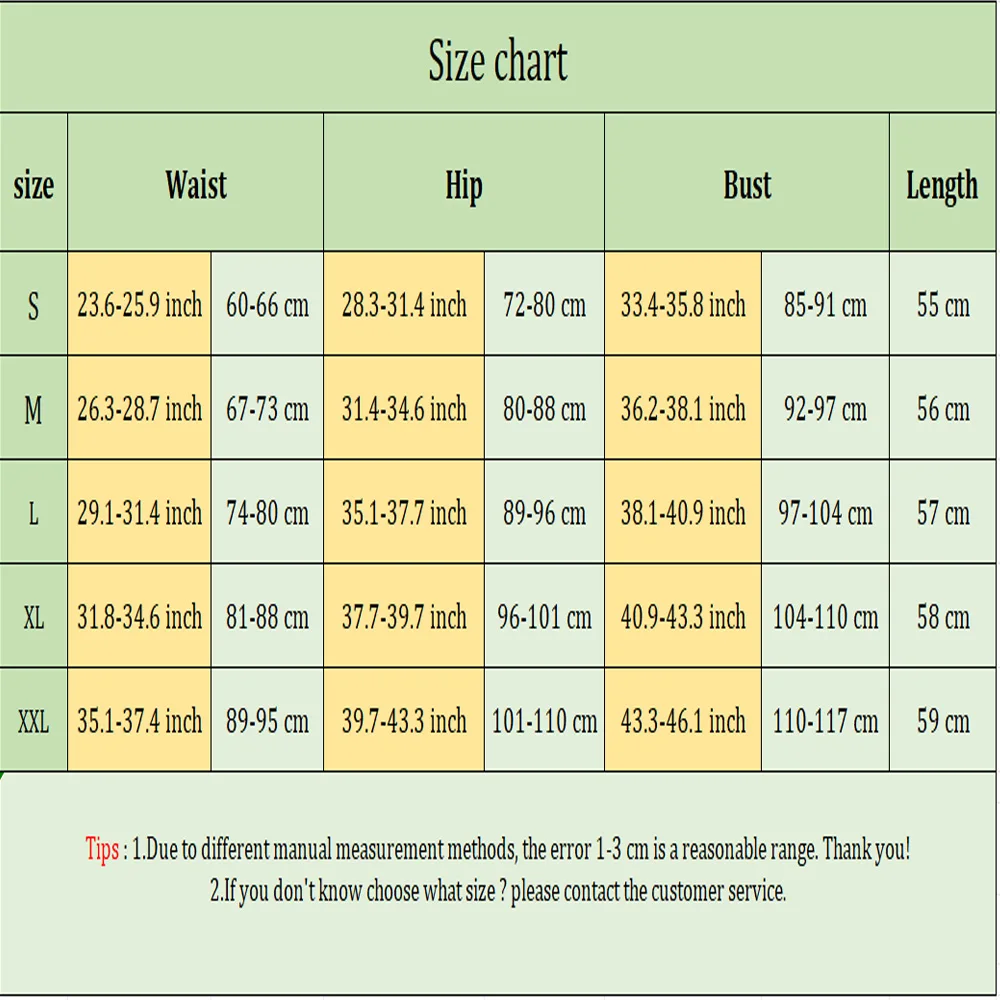1000x1000 pixels.
Task: Select the S size row label
Action: [x=33, y=305]
